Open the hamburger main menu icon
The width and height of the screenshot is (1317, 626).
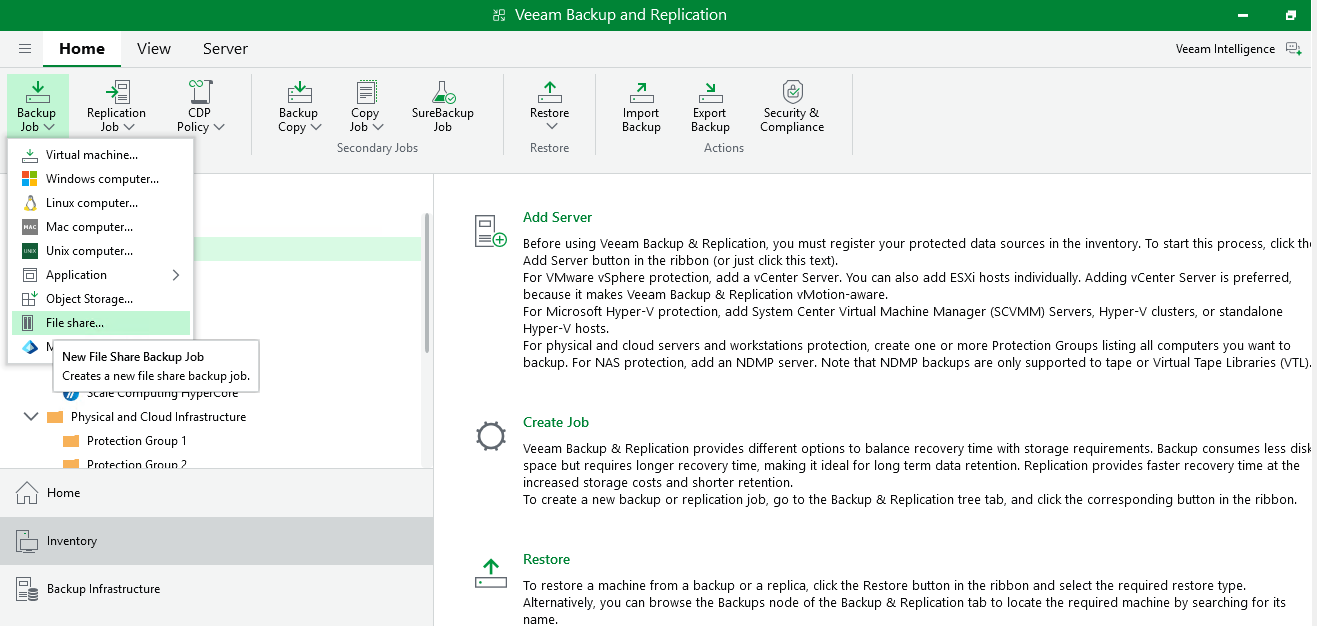(25, 49)
